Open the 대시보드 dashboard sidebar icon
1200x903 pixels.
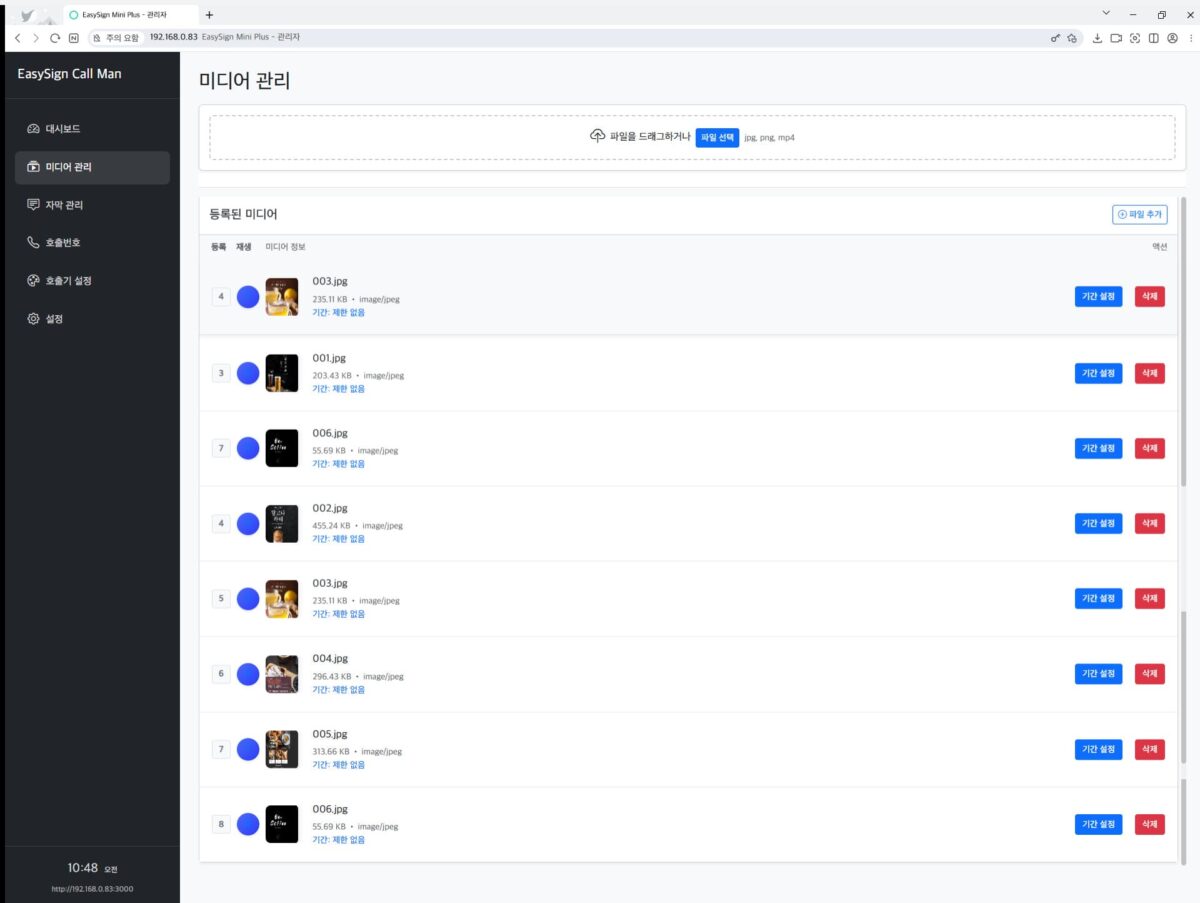tap(33, 129)
